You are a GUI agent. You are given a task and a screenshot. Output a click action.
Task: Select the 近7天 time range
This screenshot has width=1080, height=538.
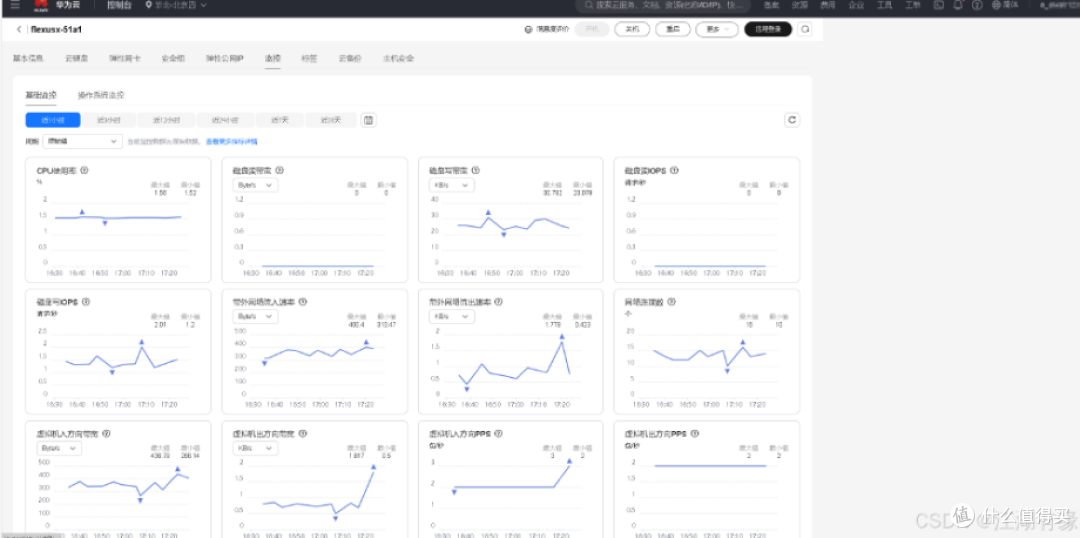(279, 120)
